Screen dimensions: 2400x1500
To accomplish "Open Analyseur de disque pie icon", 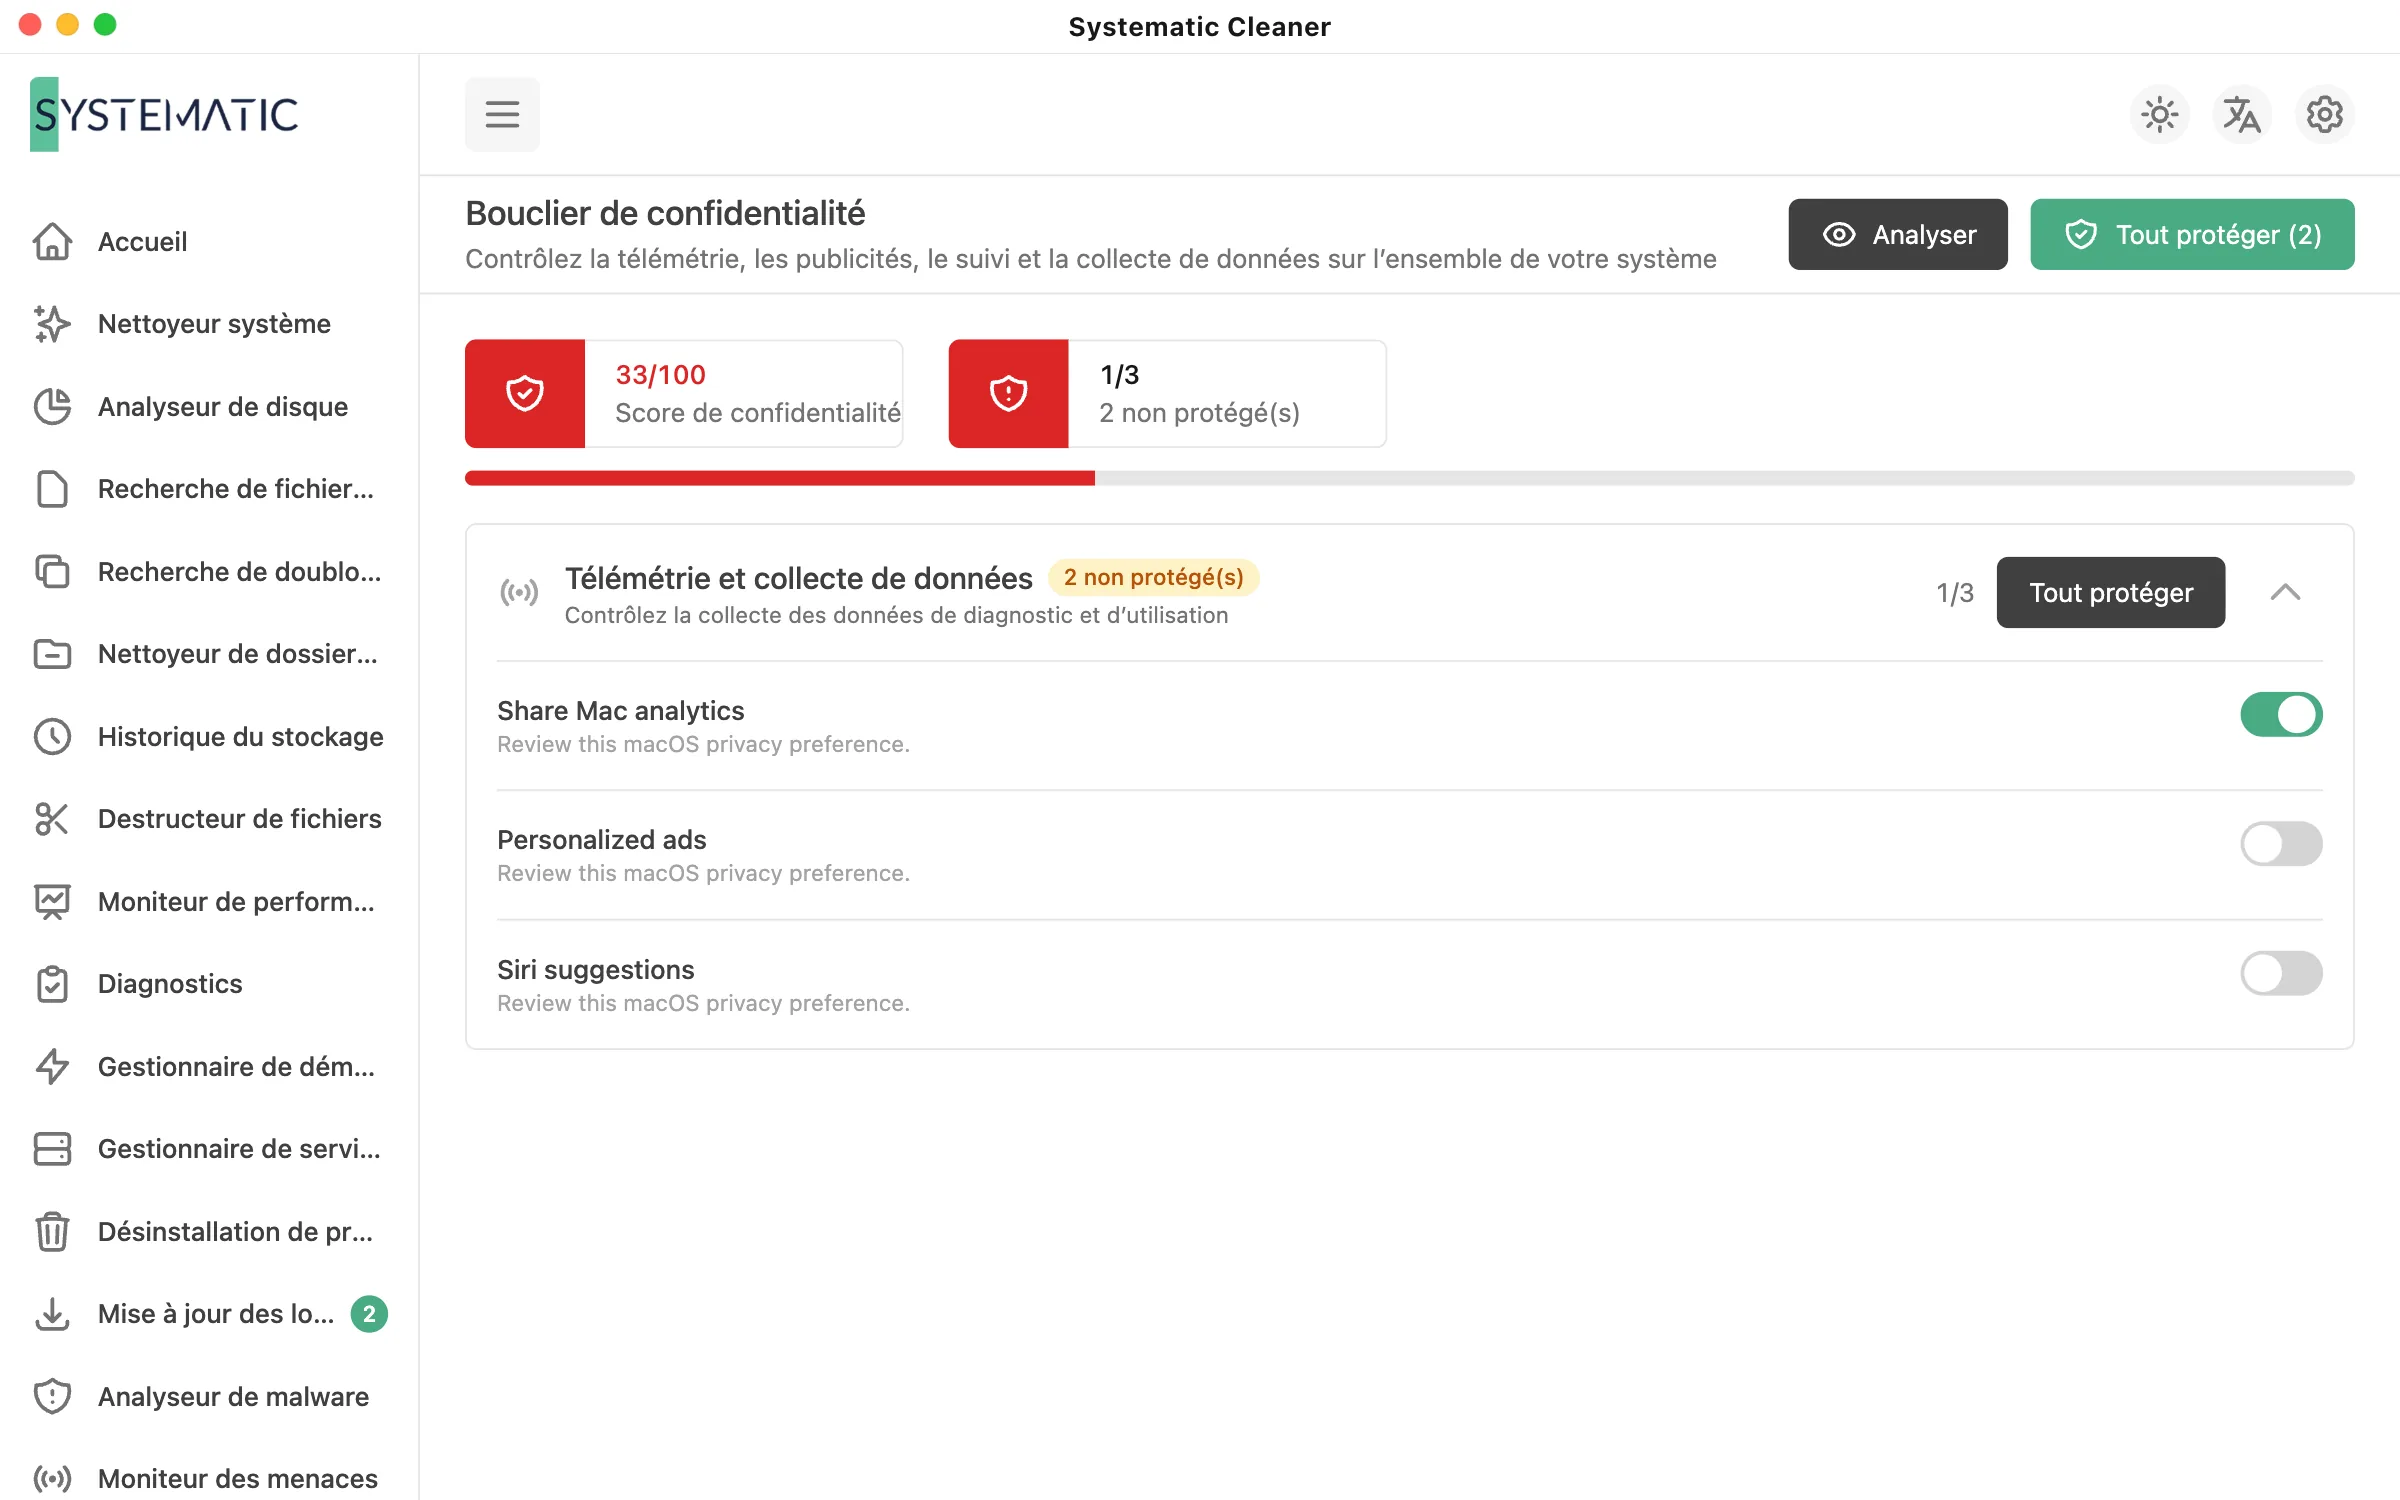I will click(52, 406).
